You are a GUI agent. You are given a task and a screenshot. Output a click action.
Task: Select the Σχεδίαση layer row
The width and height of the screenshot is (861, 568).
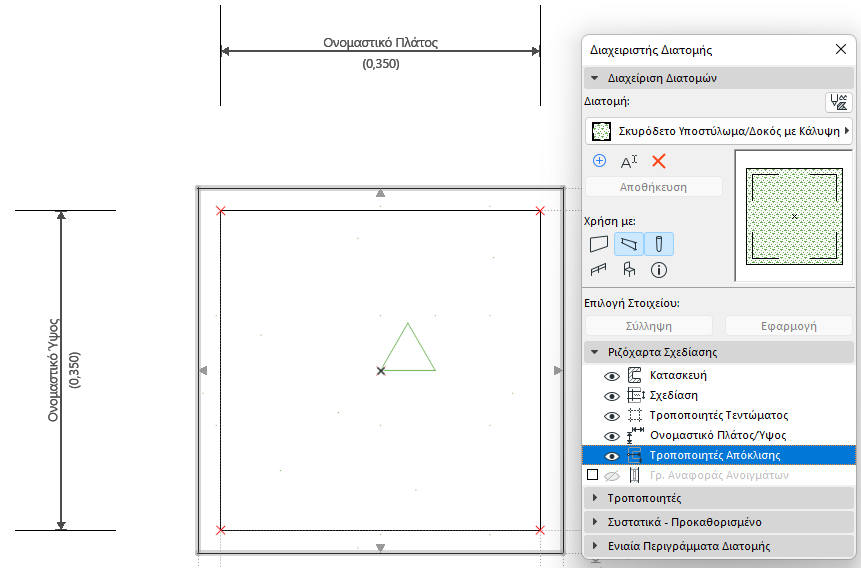pyautogui.click(x=719, y=395)
